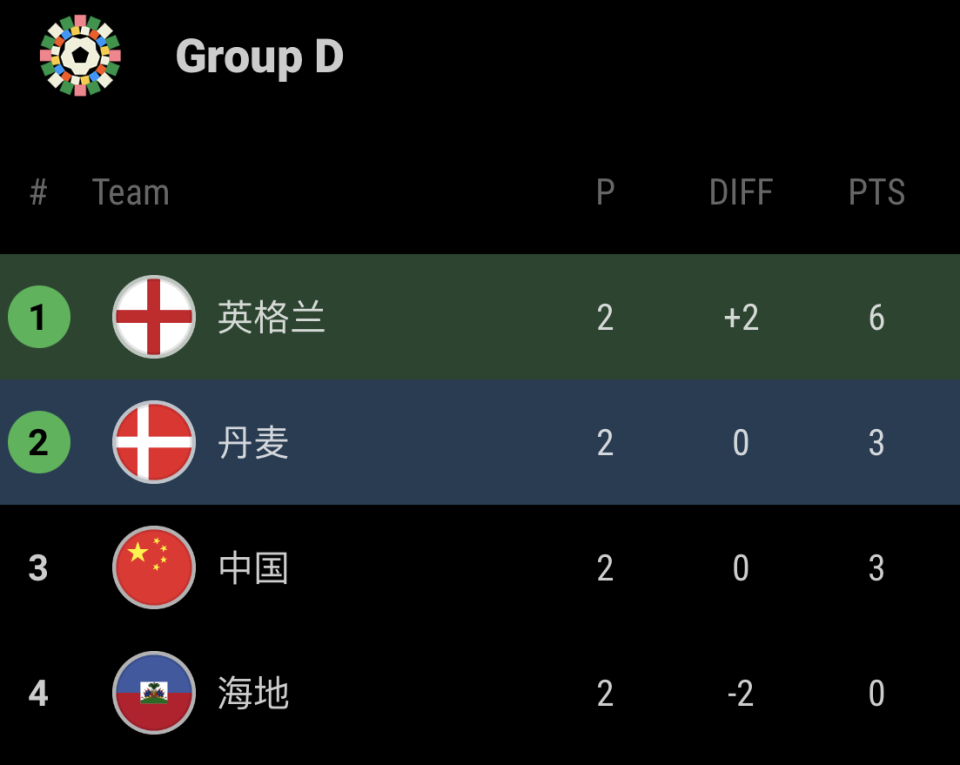
Task: Select the England flag icon
Action: click(x=154, y=317)
